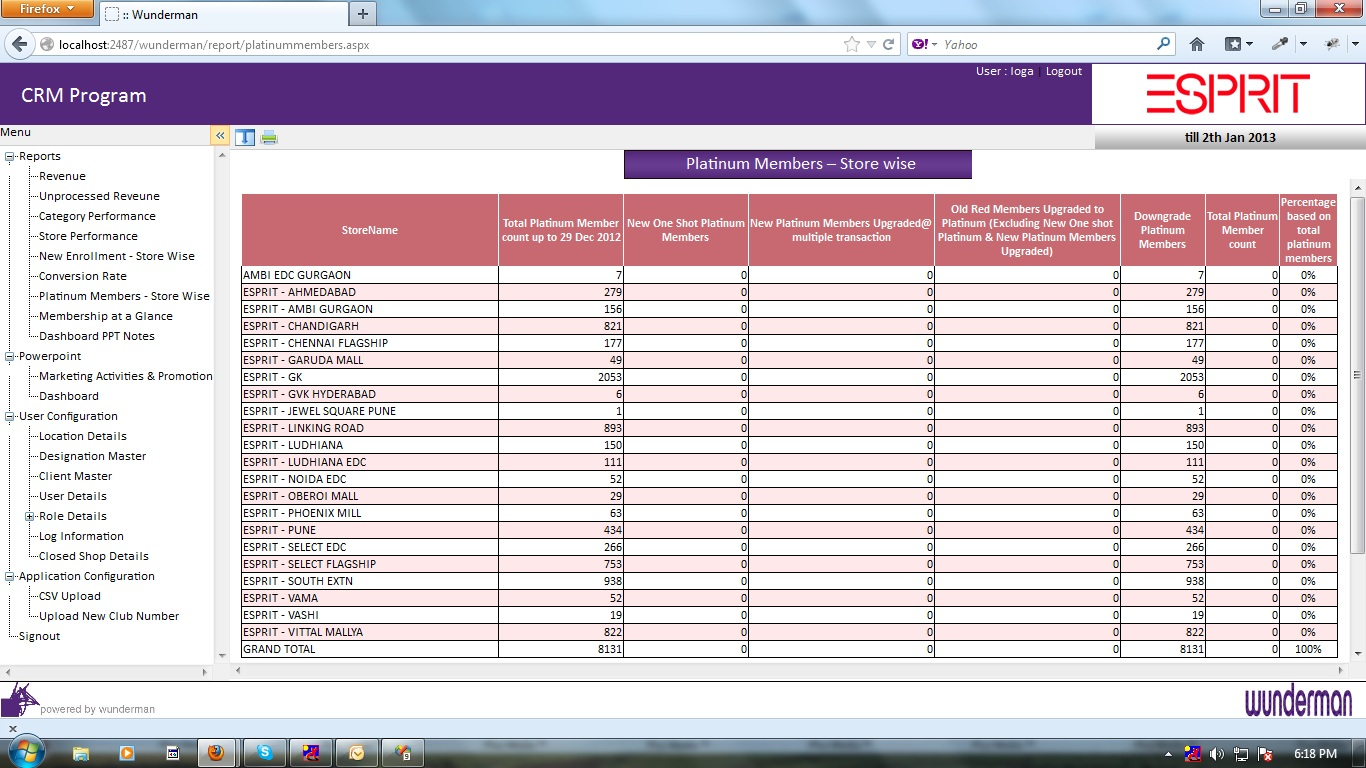Click the Logout link

pyautogui.click(x=1064, y=71)
